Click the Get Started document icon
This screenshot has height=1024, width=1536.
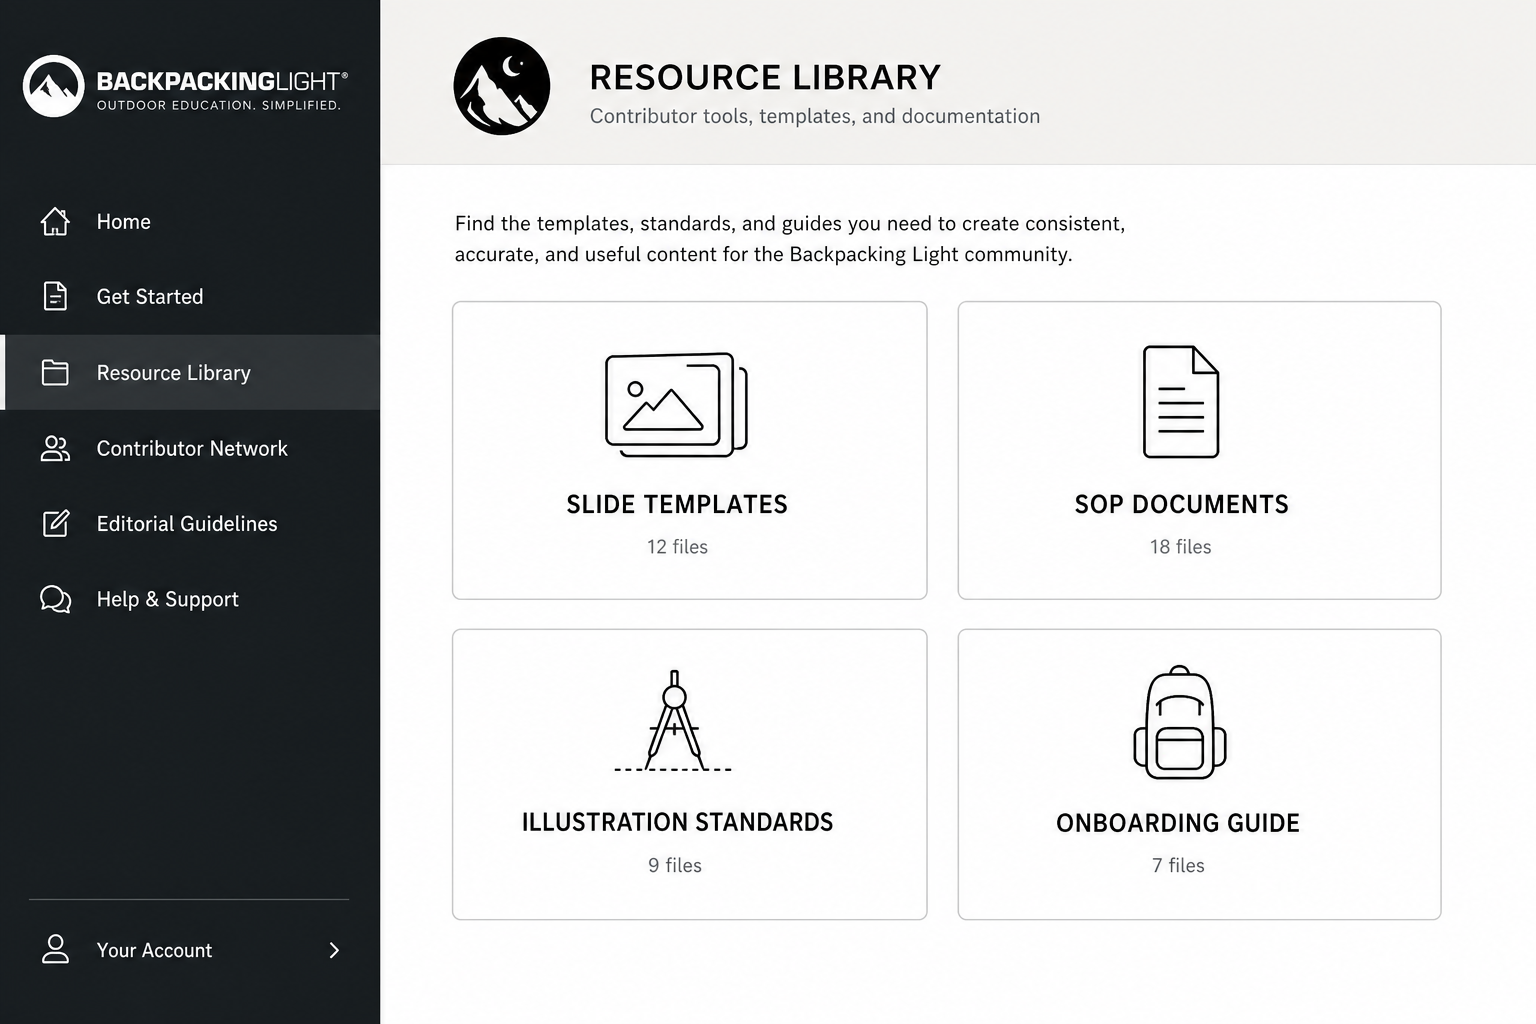click(55, 296)
